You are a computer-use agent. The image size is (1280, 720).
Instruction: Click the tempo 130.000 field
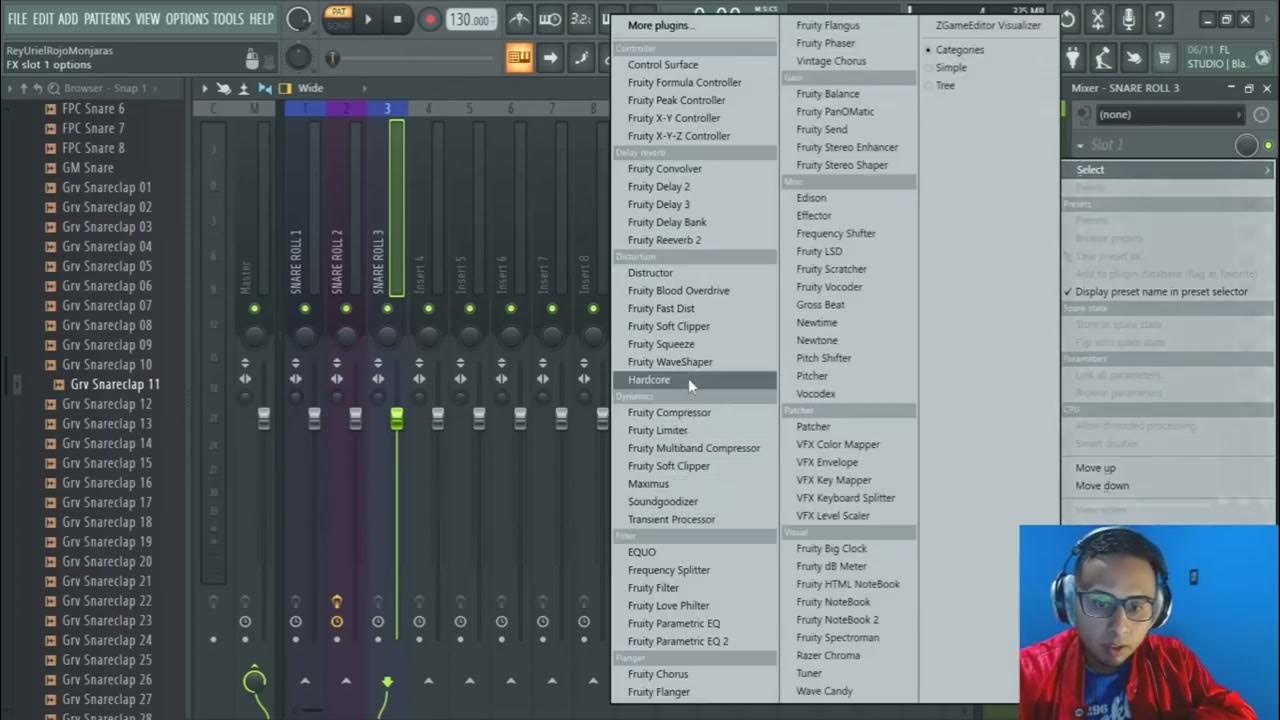[470, 19]
